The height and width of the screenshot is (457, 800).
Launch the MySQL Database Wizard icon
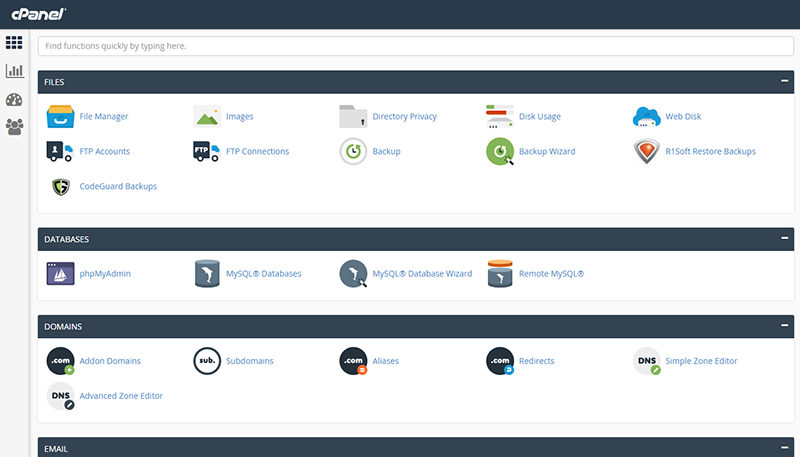coord(353,273)
